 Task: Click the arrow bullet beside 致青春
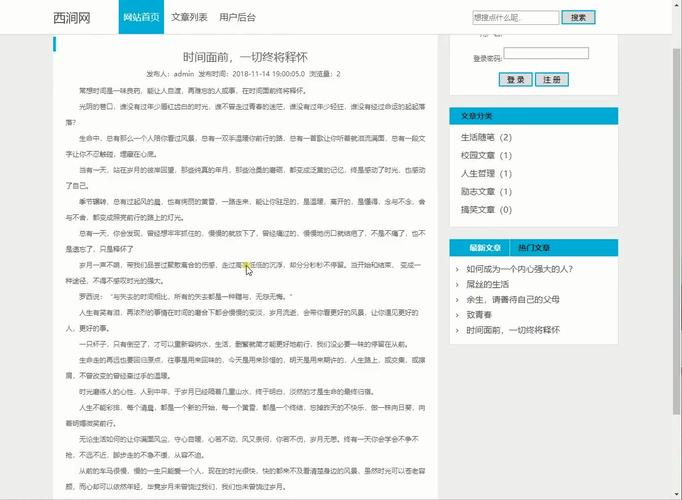[457, 315]
